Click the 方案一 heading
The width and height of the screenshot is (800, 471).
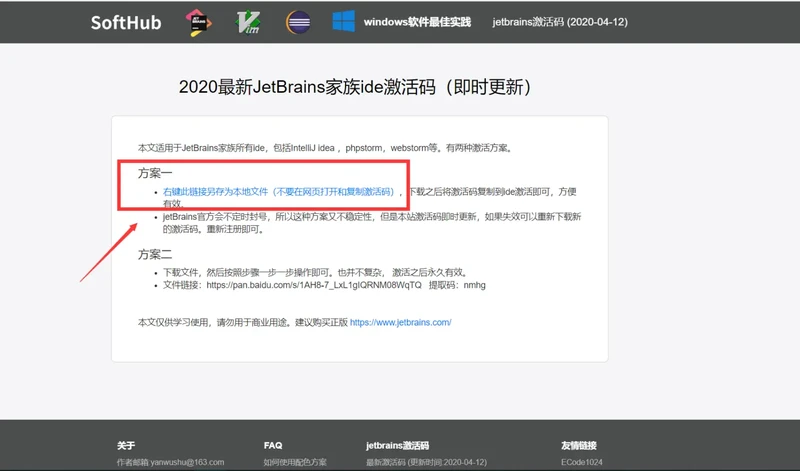click(x=155, y=172)
